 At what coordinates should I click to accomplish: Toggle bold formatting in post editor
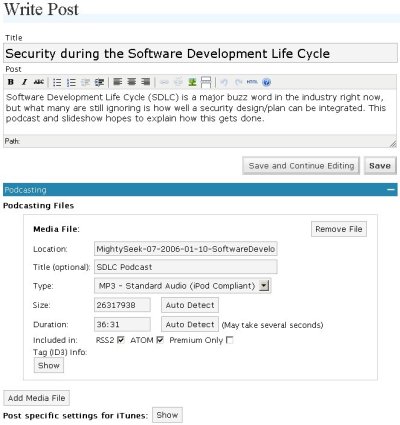pos(11,82)
